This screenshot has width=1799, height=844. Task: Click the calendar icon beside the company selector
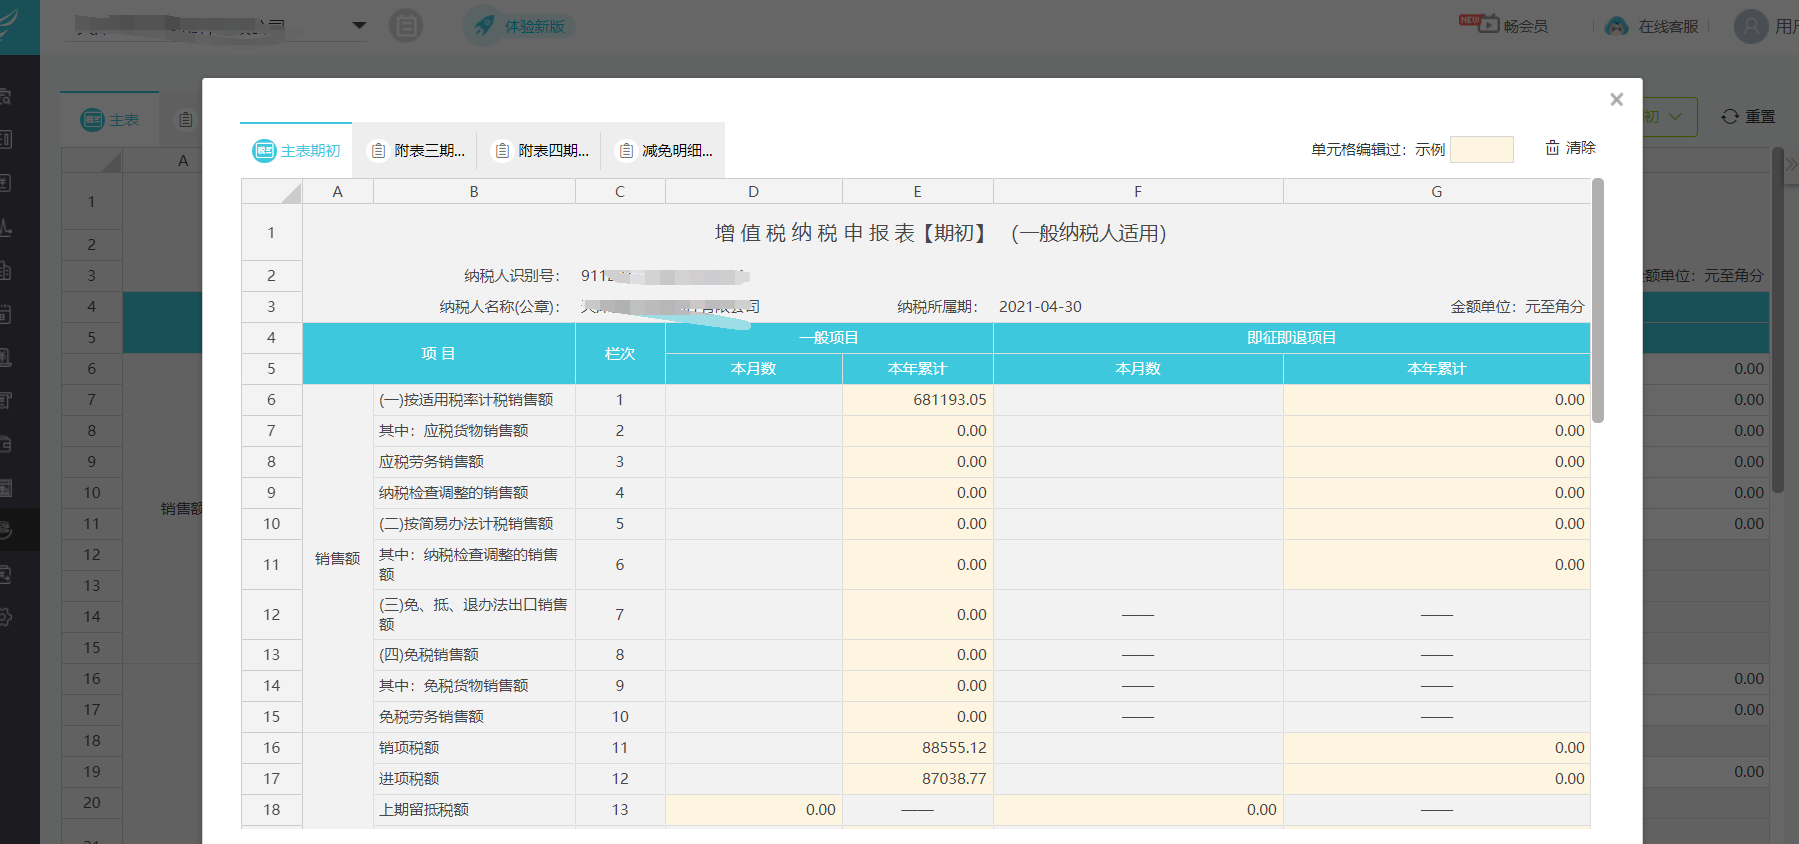click(x=406, y=26)
